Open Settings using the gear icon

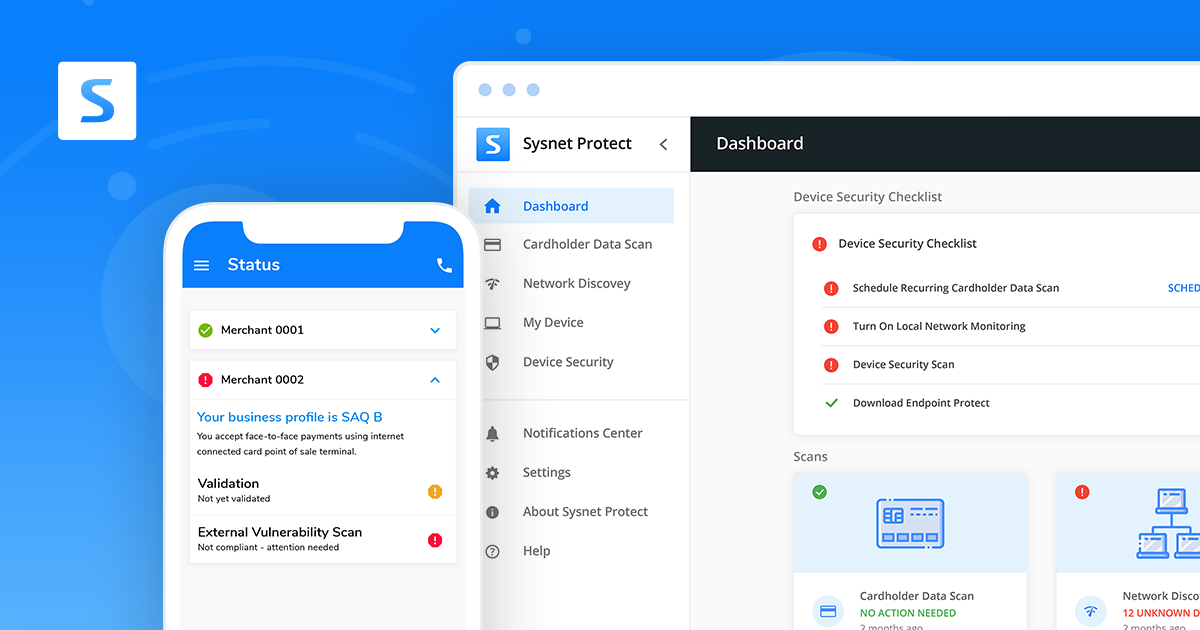coord(492,472)
